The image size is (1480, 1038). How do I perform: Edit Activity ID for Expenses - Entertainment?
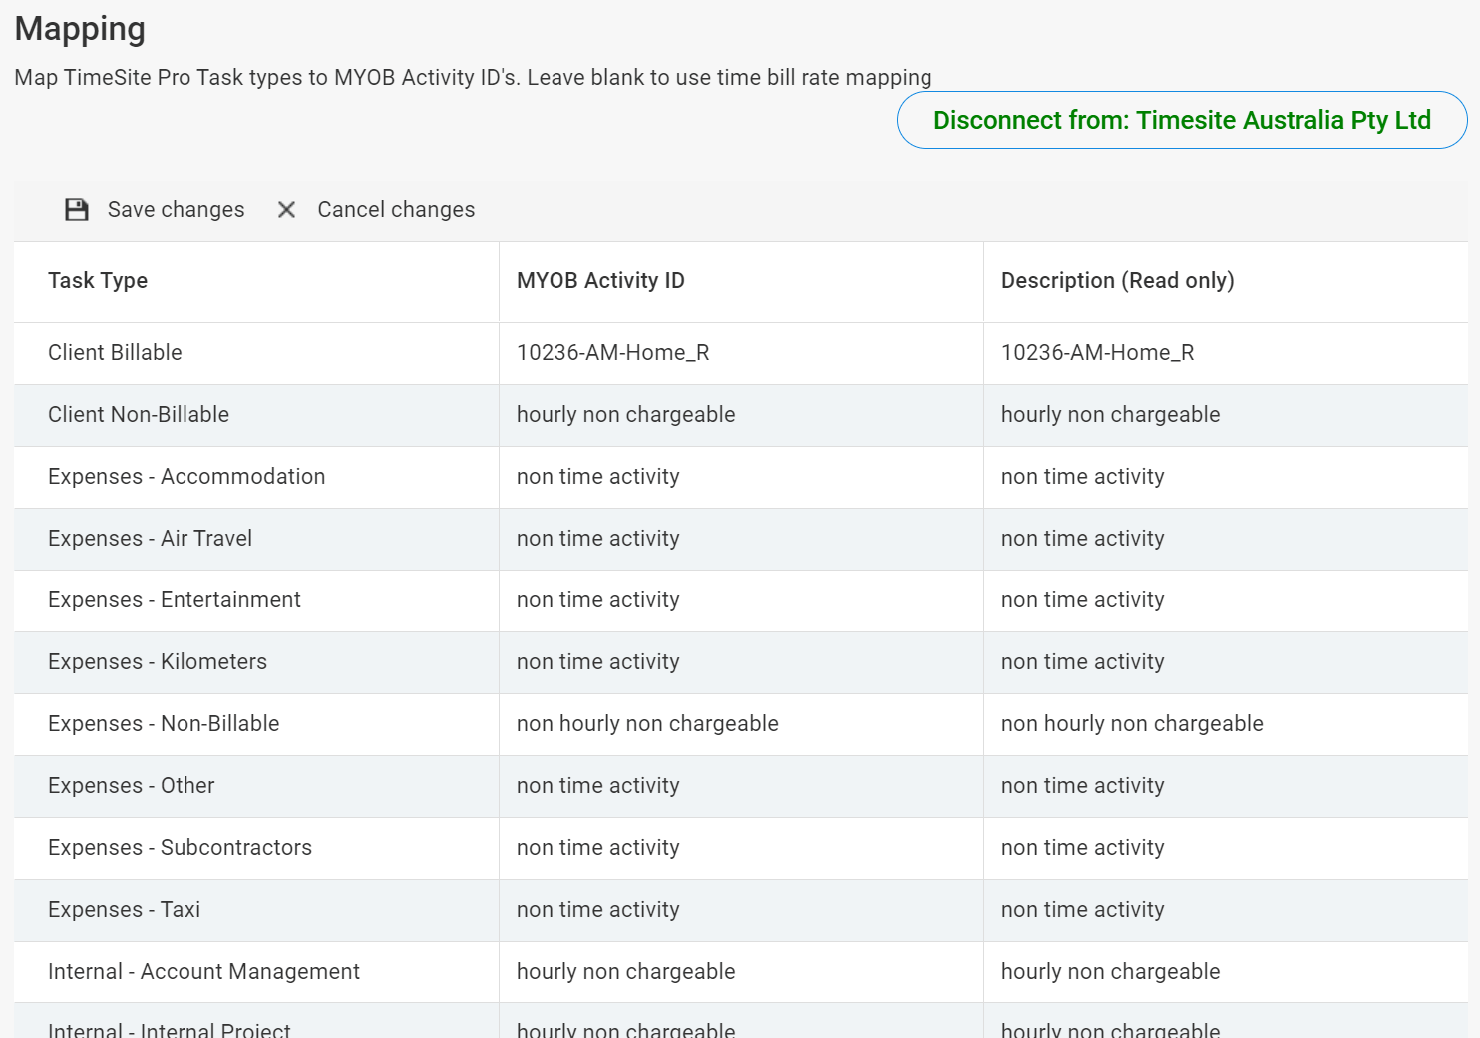740,600
